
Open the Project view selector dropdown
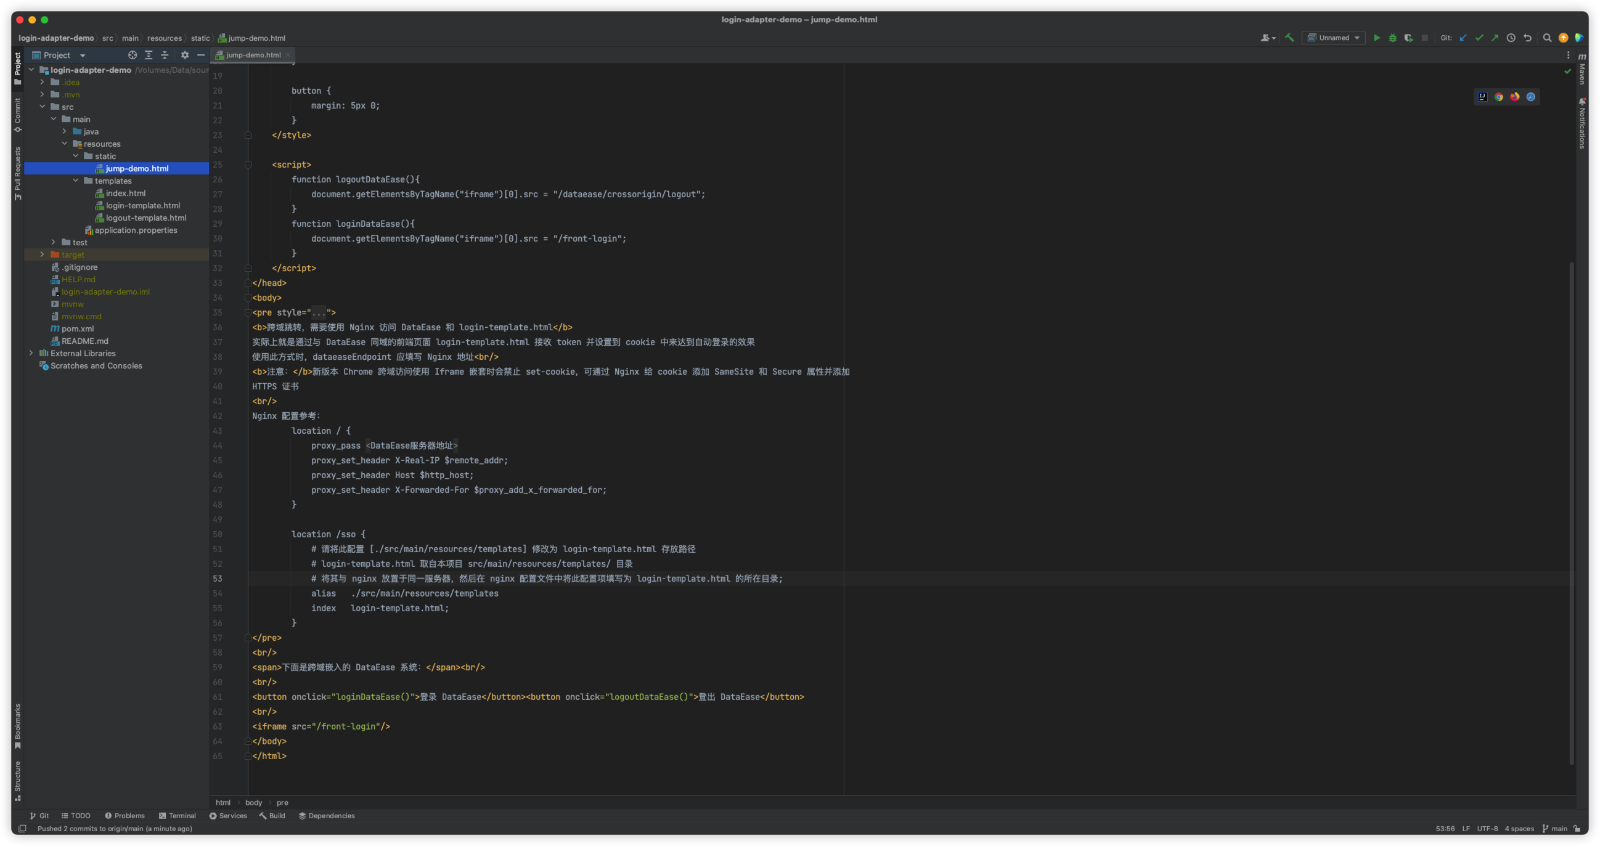59,55
